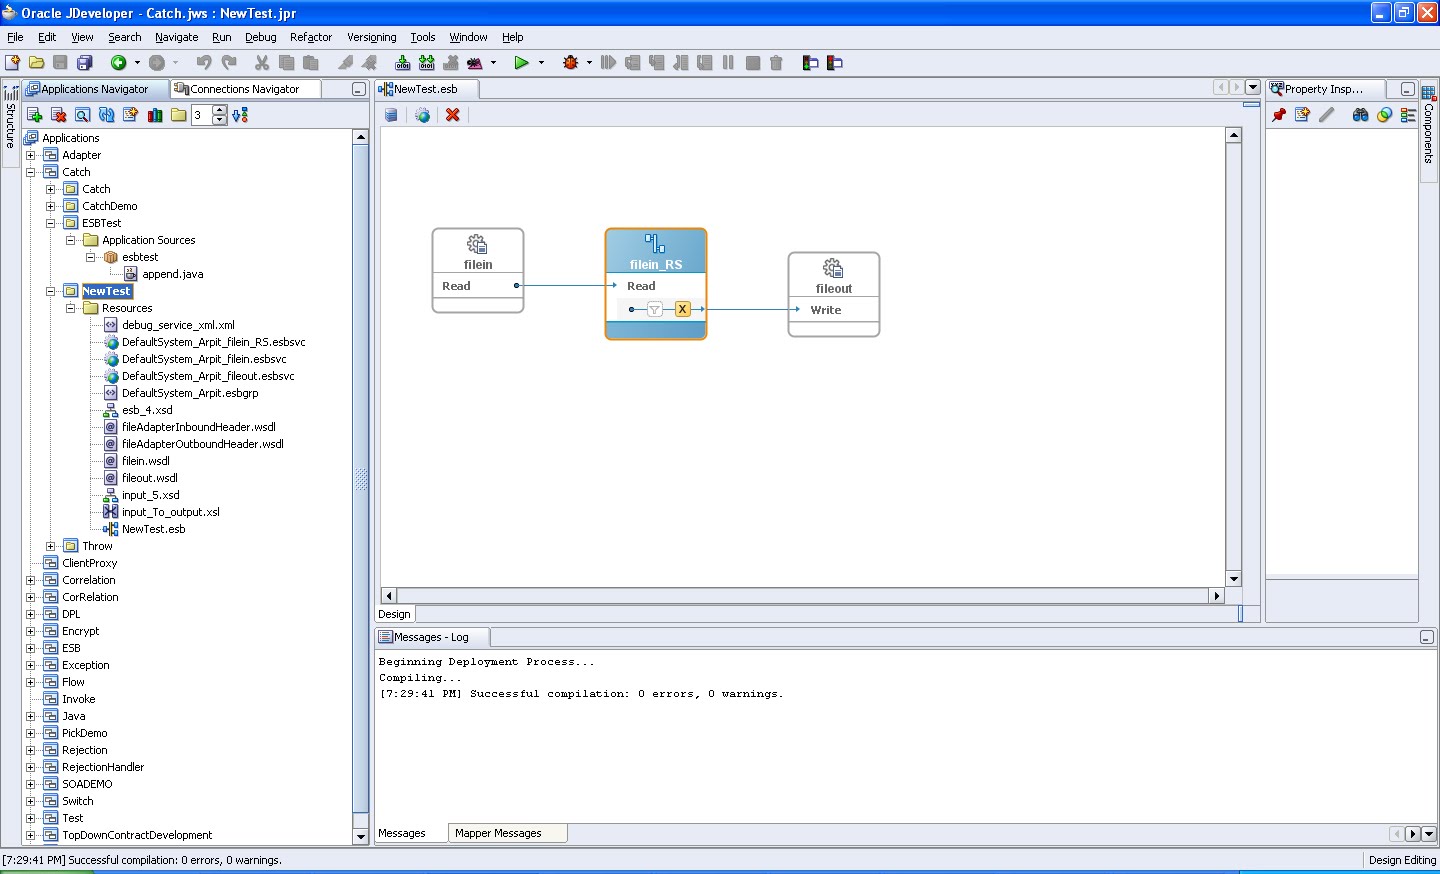
Task: Click the red Debug bug icon
Action: tap(571, 62)
